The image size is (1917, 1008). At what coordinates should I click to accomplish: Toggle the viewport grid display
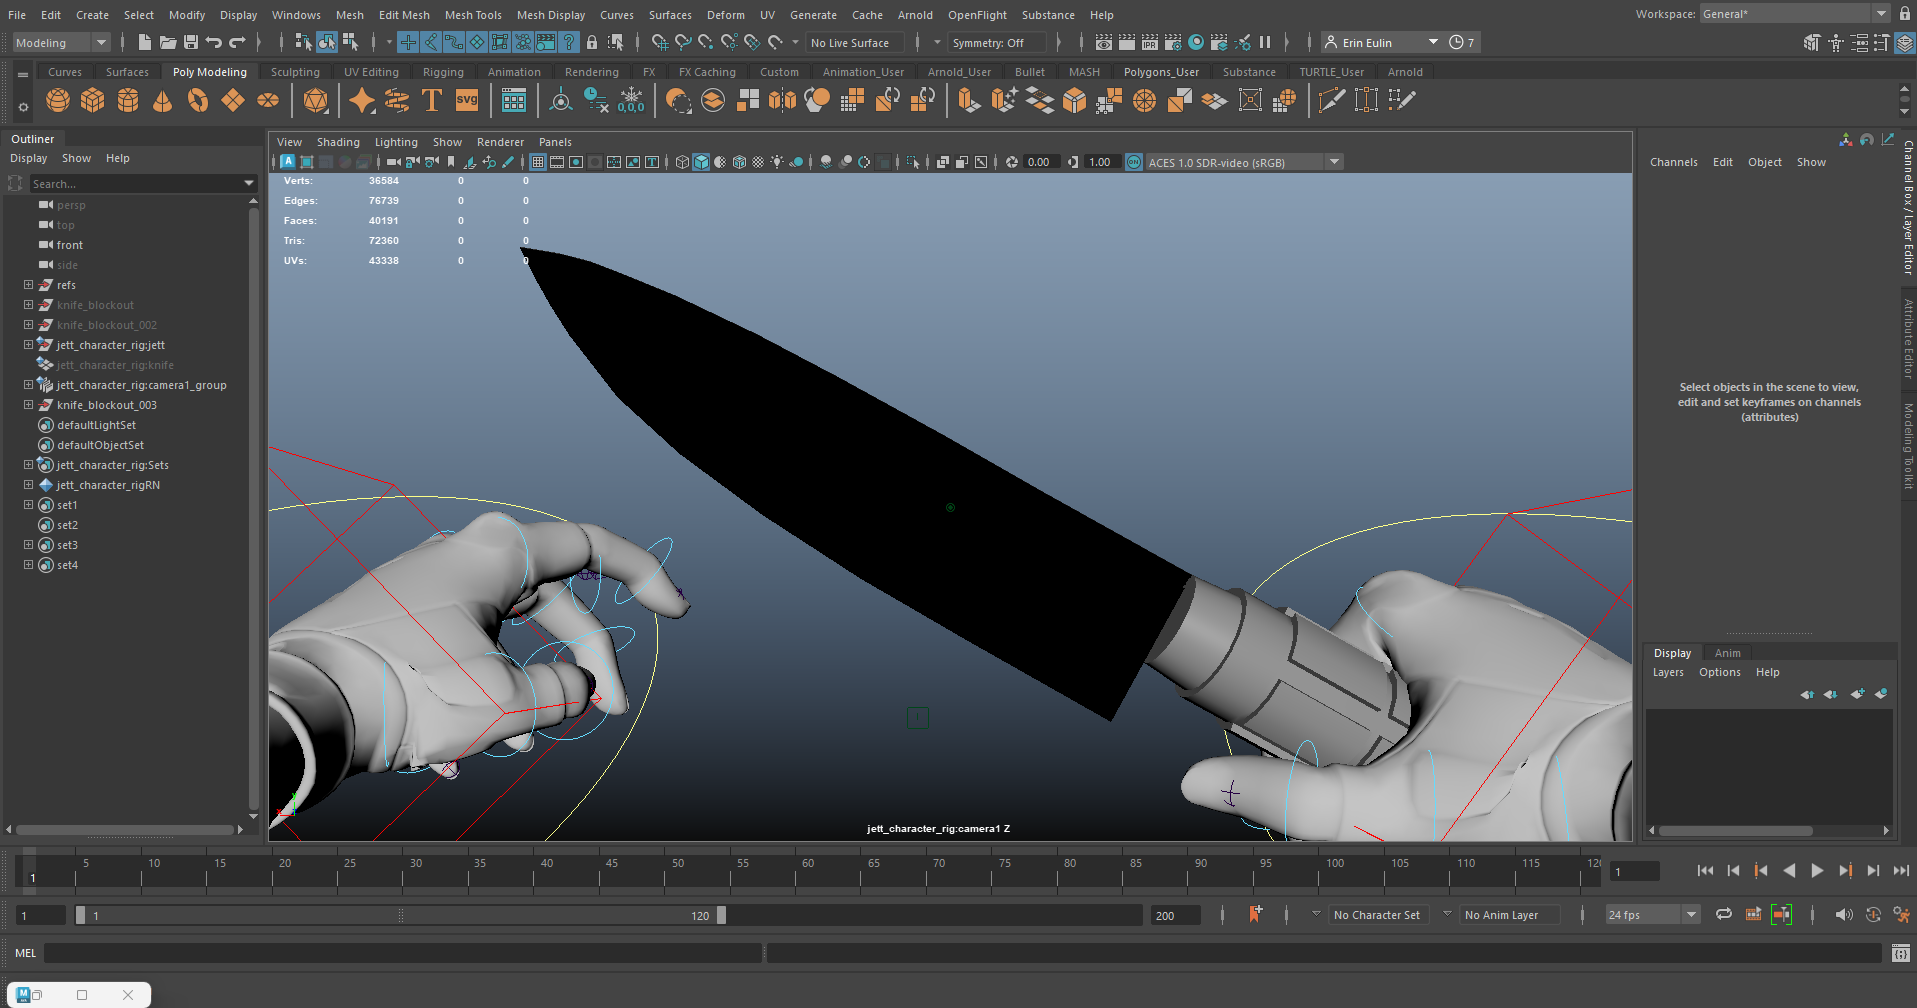click(x=538, y=162)
